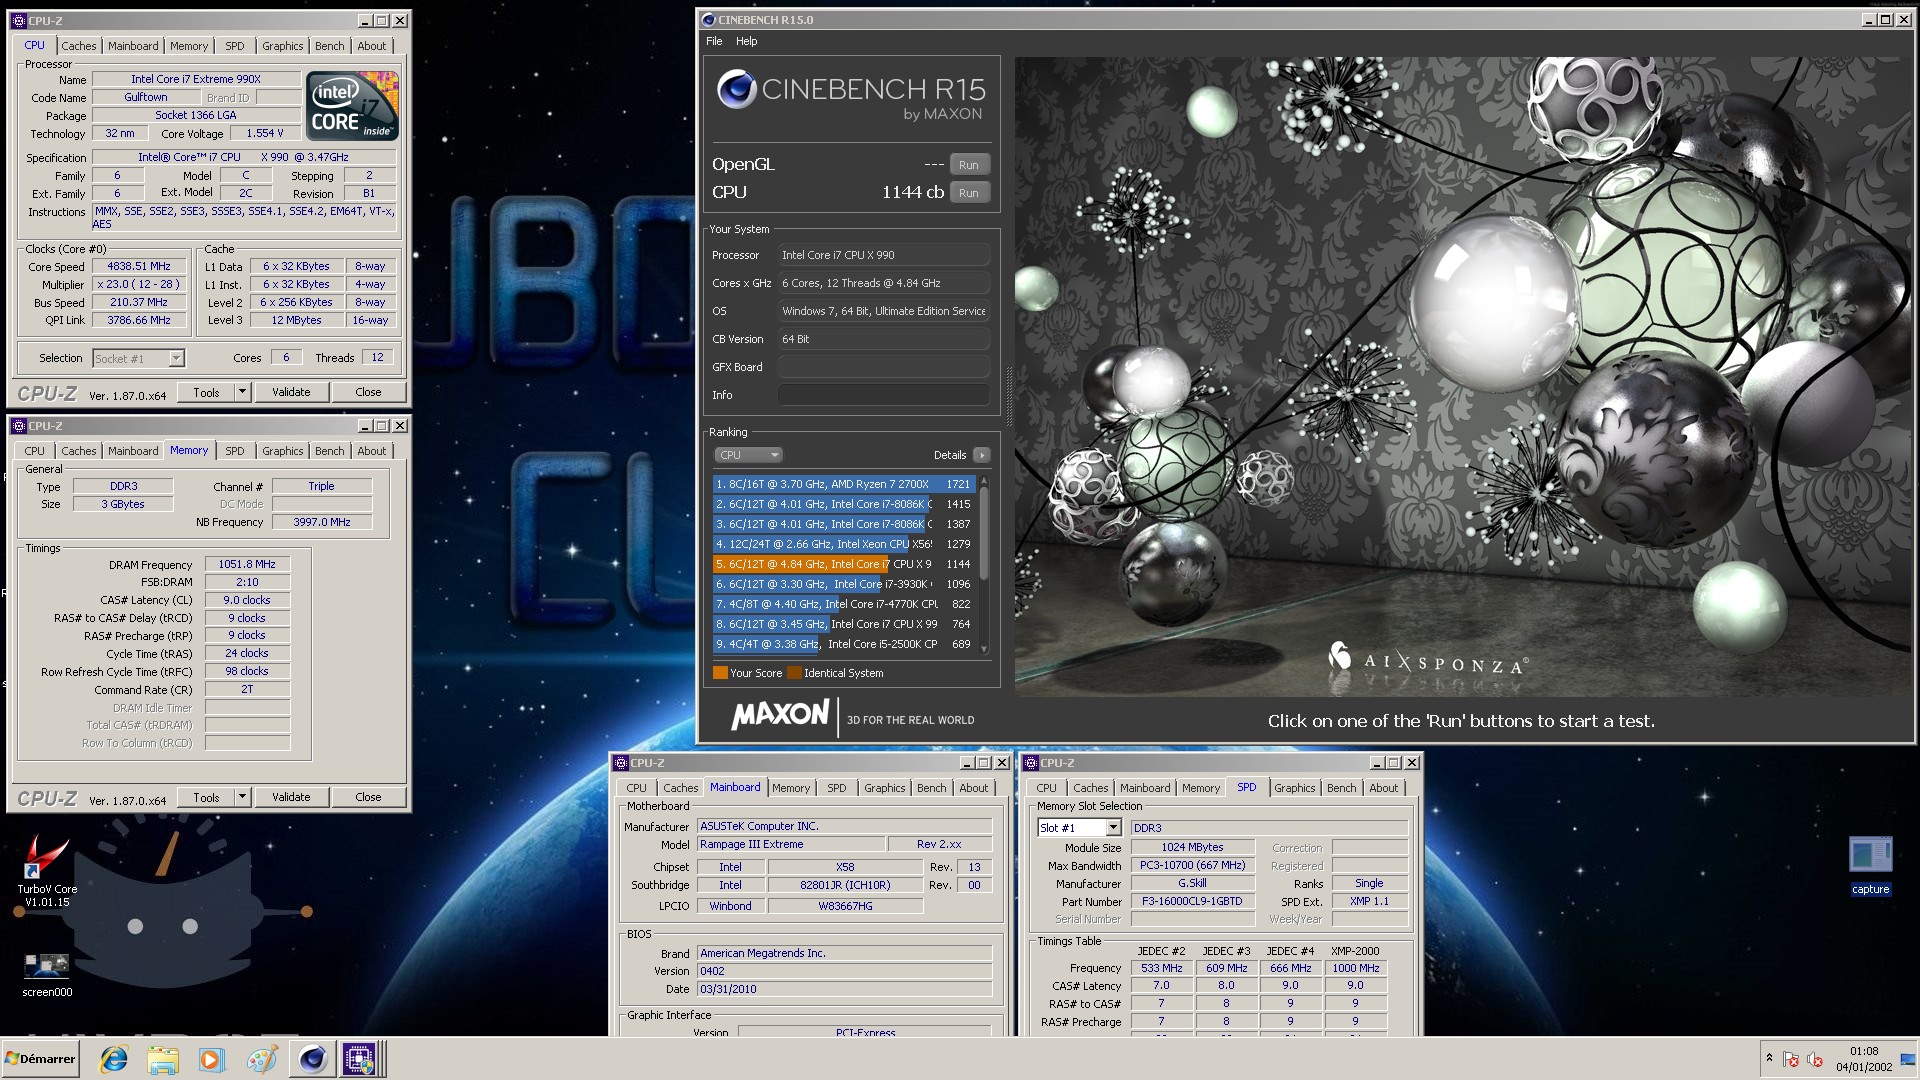Open Paint taskbar icon
This screenshot has width=1920, height=1080.
pos(261,1059)
